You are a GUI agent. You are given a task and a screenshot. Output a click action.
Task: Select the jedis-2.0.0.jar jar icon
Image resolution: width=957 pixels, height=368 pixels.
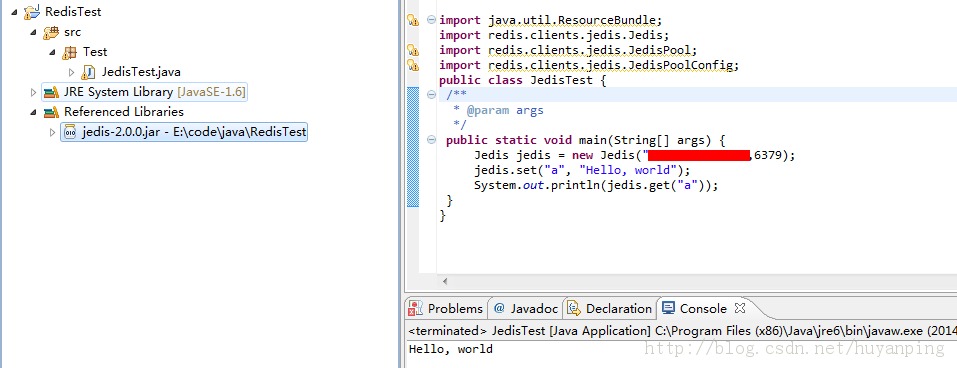point(70,132)
